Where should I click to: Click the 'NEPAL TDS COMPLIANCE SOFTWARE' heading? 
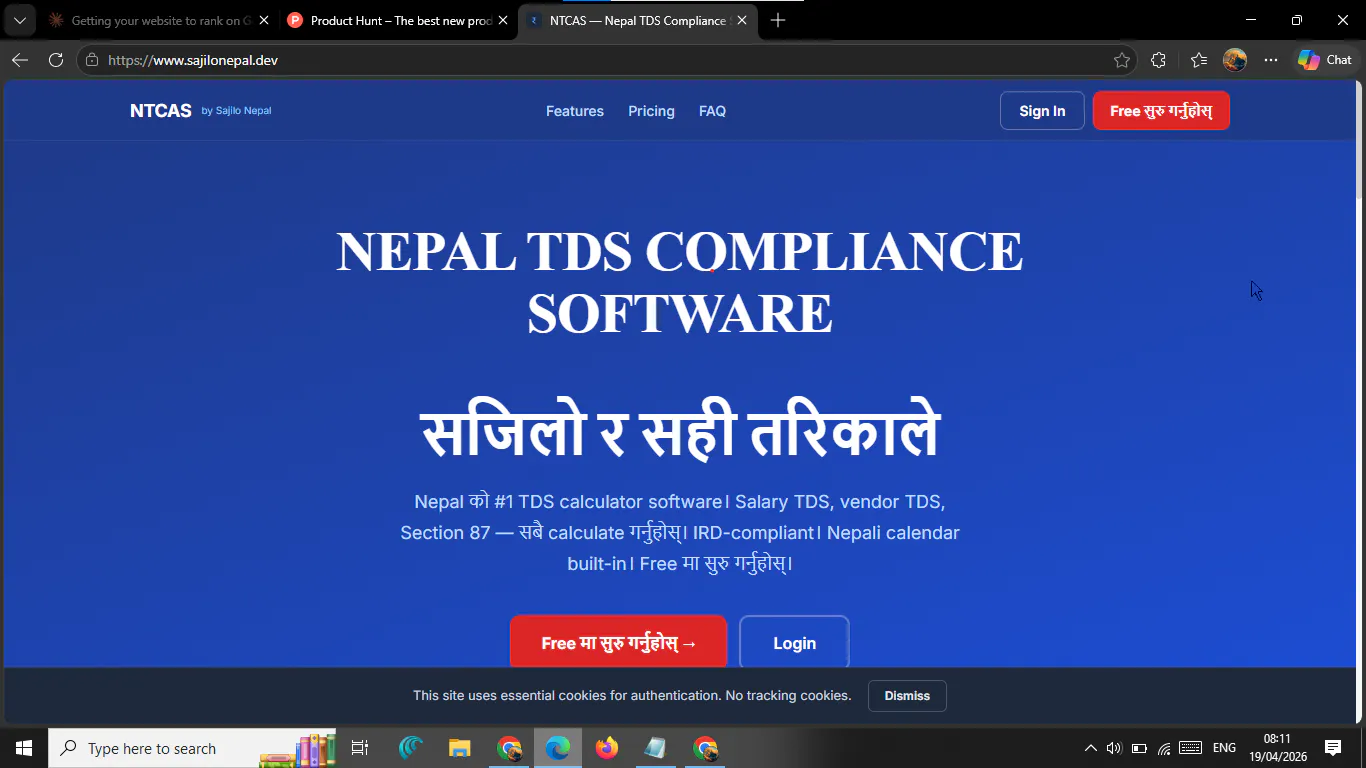680,282
